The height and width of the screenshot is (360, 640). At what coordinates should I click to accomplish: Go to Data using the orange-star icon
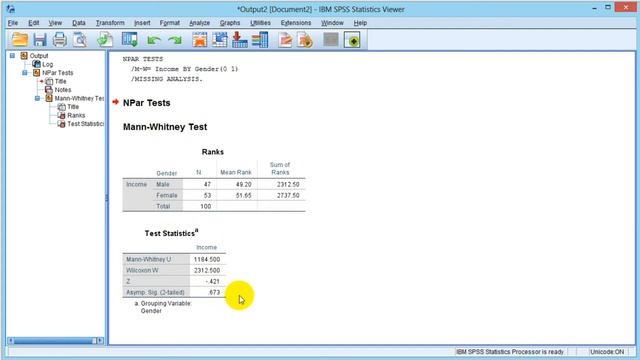(x=200, y=40)
